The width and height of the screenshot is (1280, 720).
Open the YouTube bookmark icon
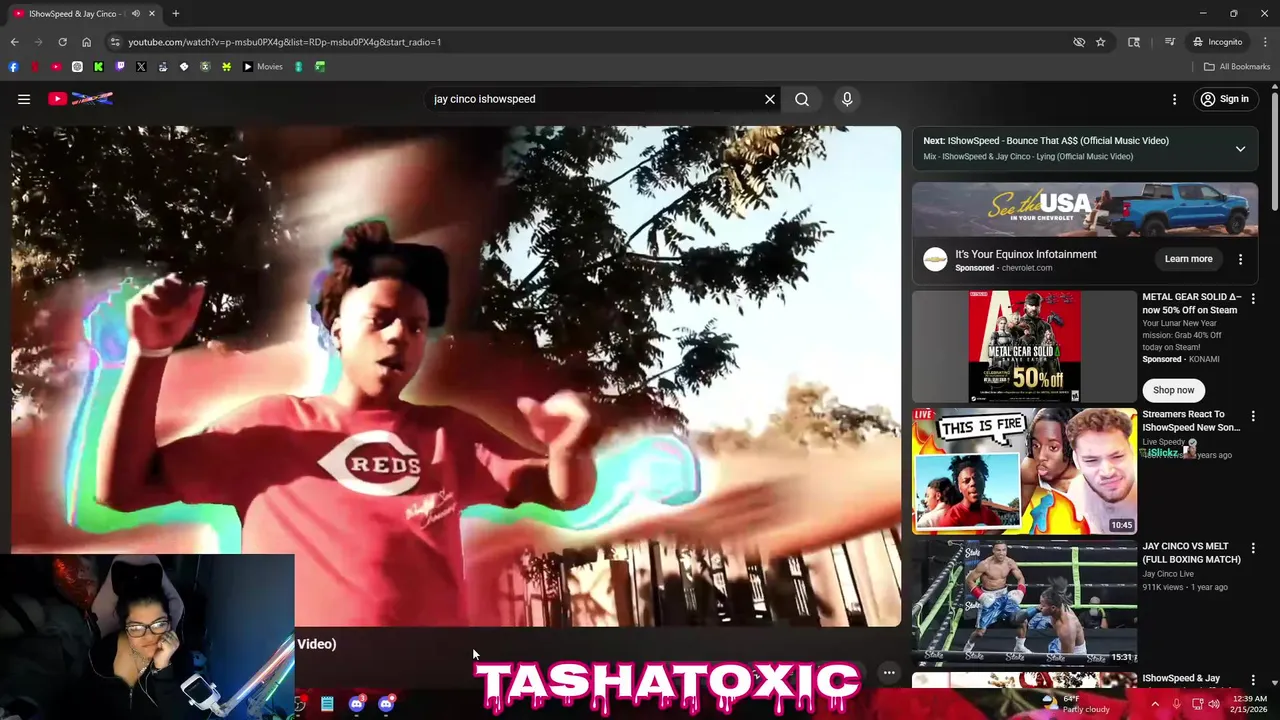point(56,67)
